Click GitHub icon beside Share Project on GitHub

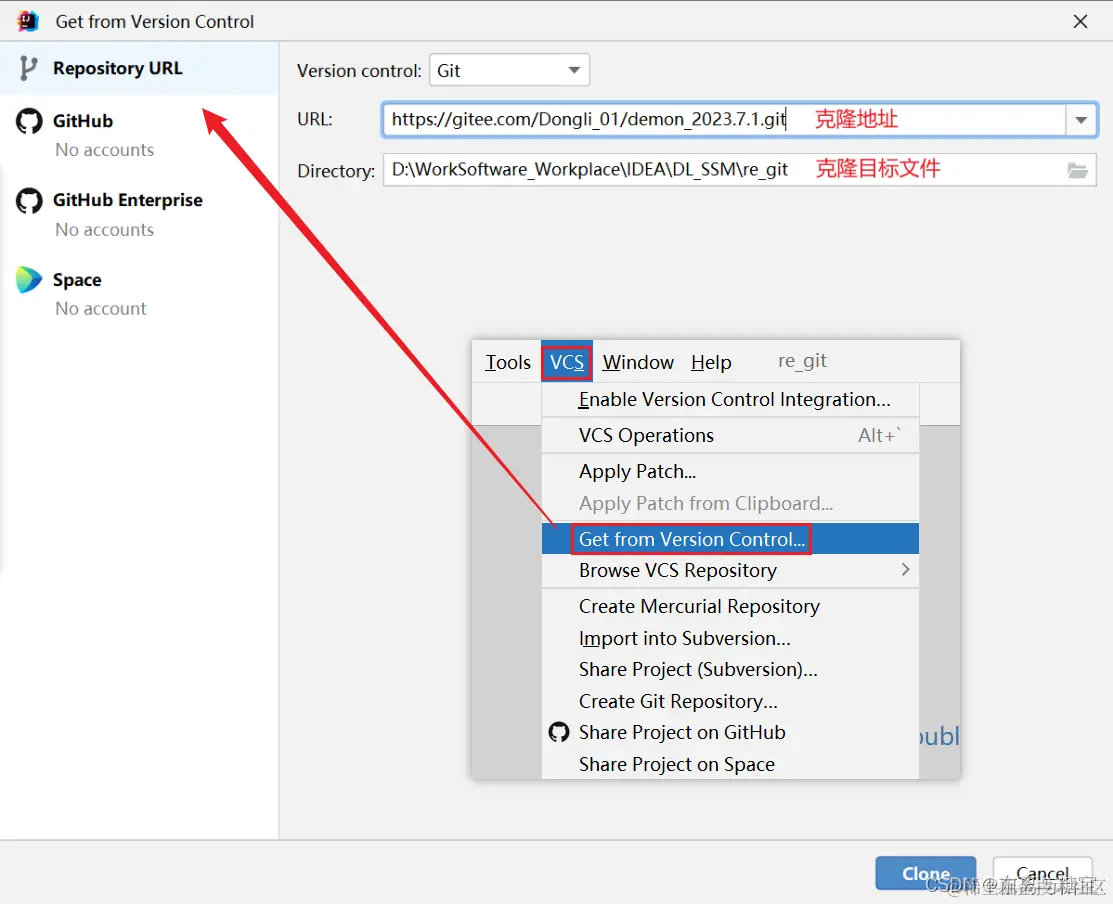(x=559, y=732)
